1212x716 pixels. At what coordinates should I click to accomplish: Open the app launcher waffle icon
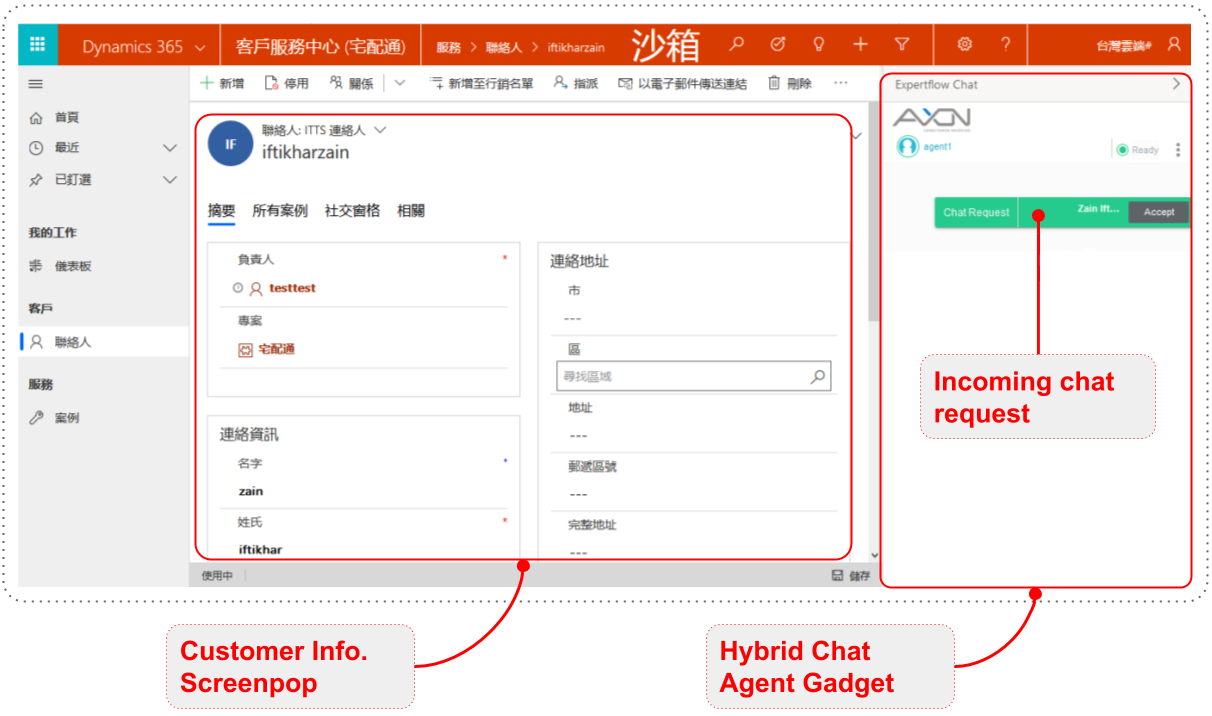[x=38, y=45]
